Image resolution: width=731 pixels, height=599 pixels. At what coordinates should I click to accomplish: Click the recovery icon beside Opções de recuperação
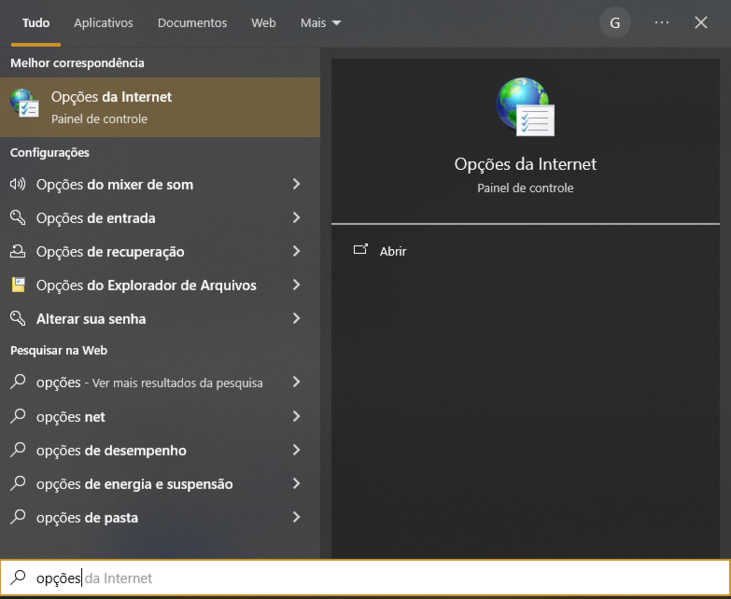point(18,251)
